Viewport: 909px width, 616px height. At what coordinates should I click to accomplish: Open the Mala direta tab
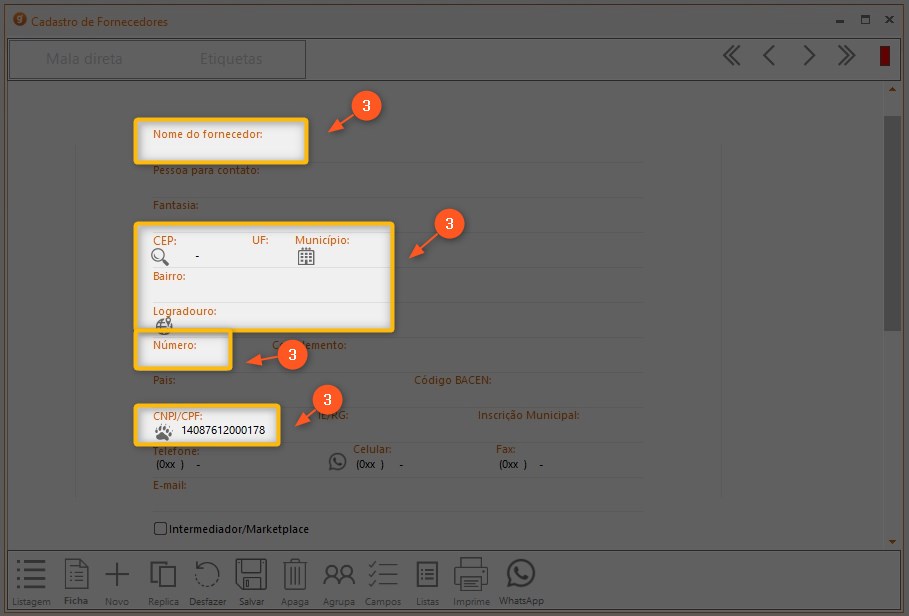pos(84,59)
